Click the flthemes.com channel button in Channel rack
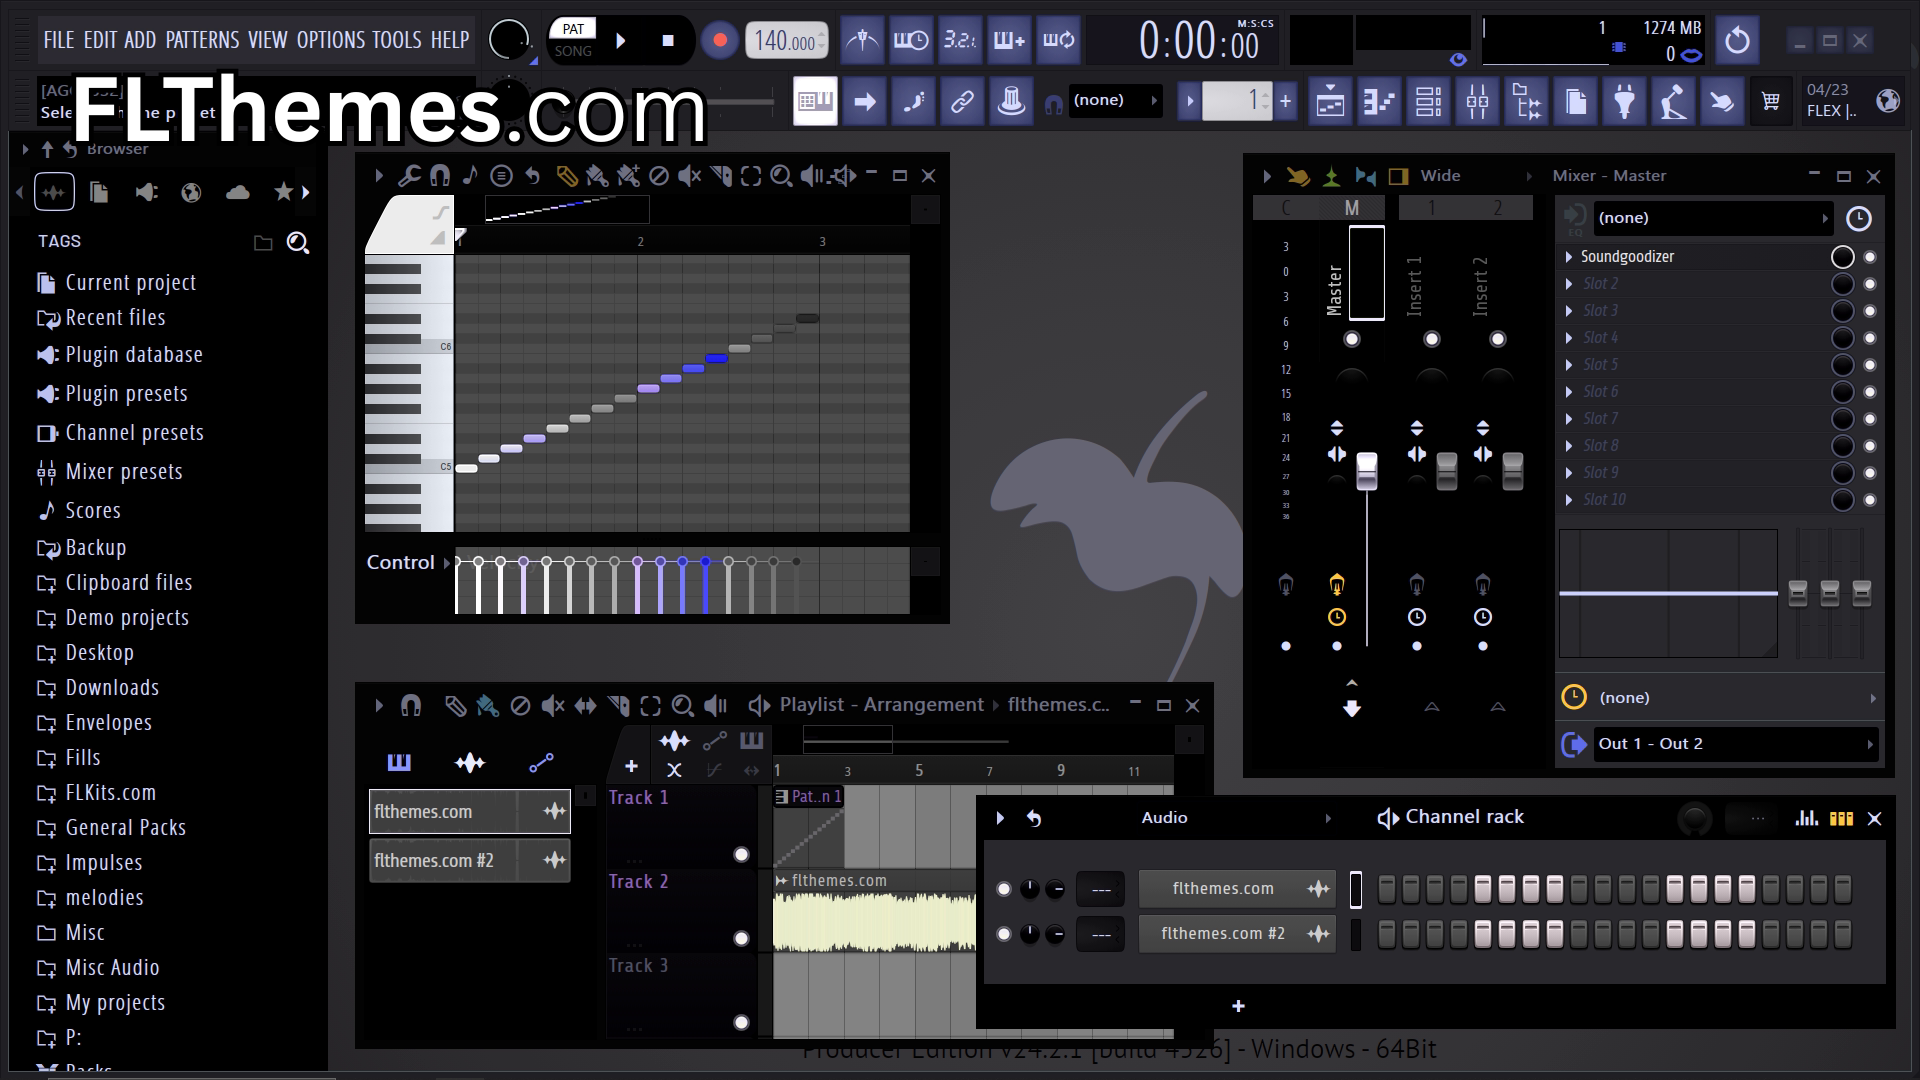1920x1080 pixels. click(1236, 889)
